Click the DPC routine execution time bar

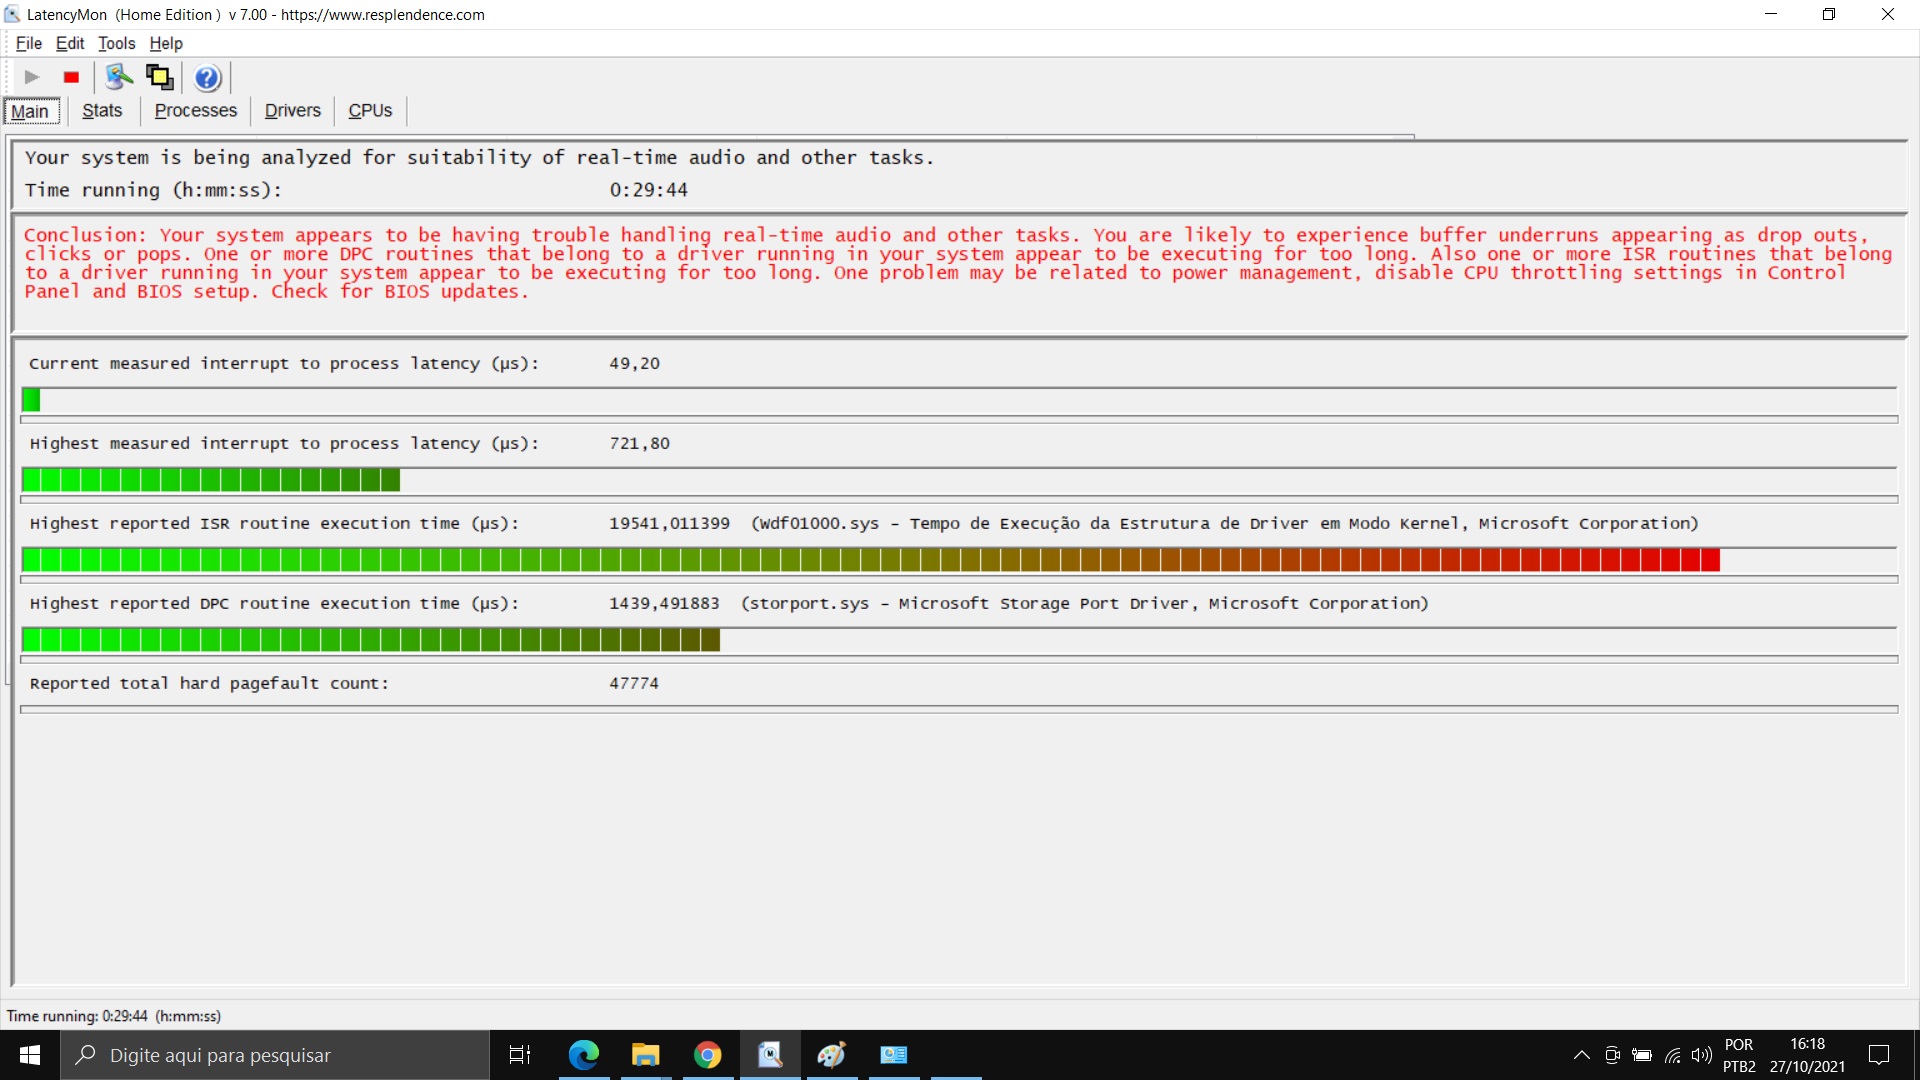click(371, 640)
